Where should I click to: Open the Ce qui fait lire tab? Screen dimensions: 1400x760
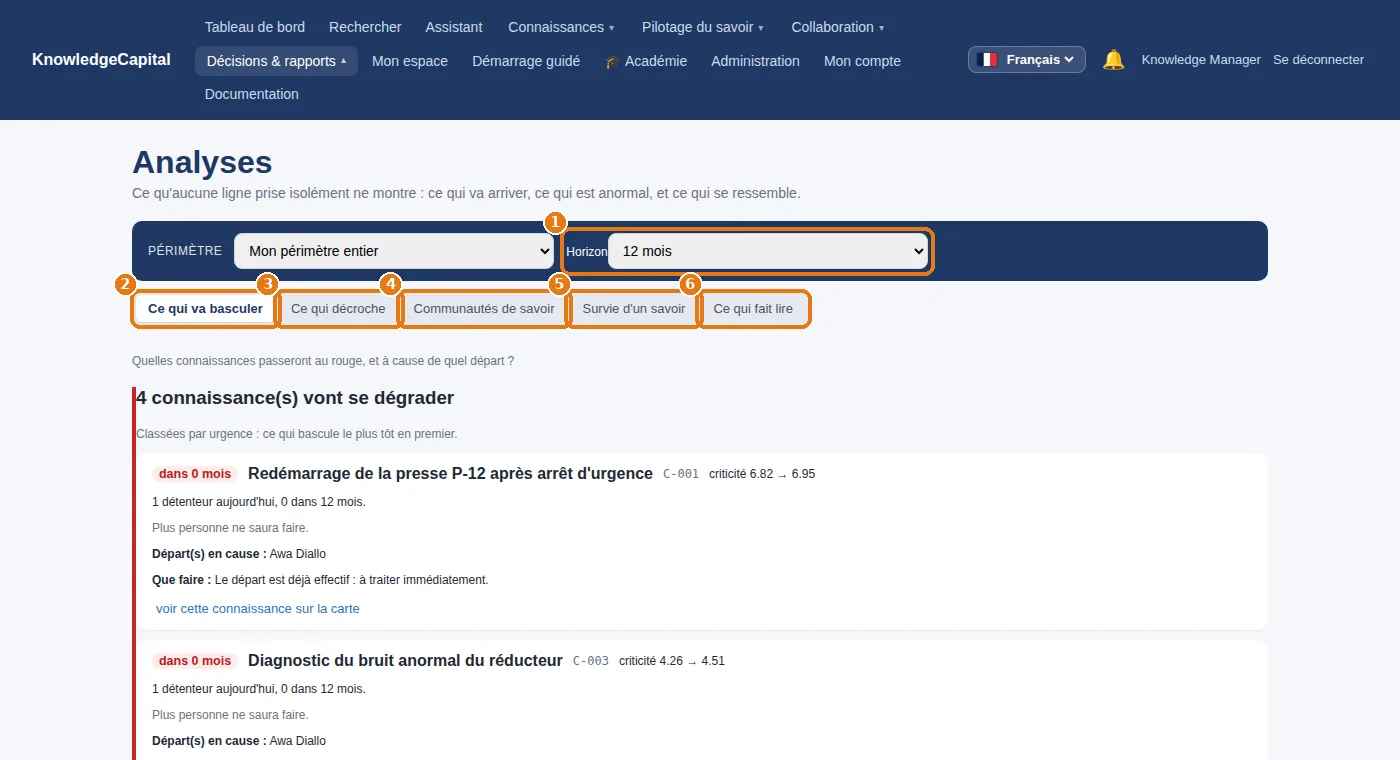(753, 309)
